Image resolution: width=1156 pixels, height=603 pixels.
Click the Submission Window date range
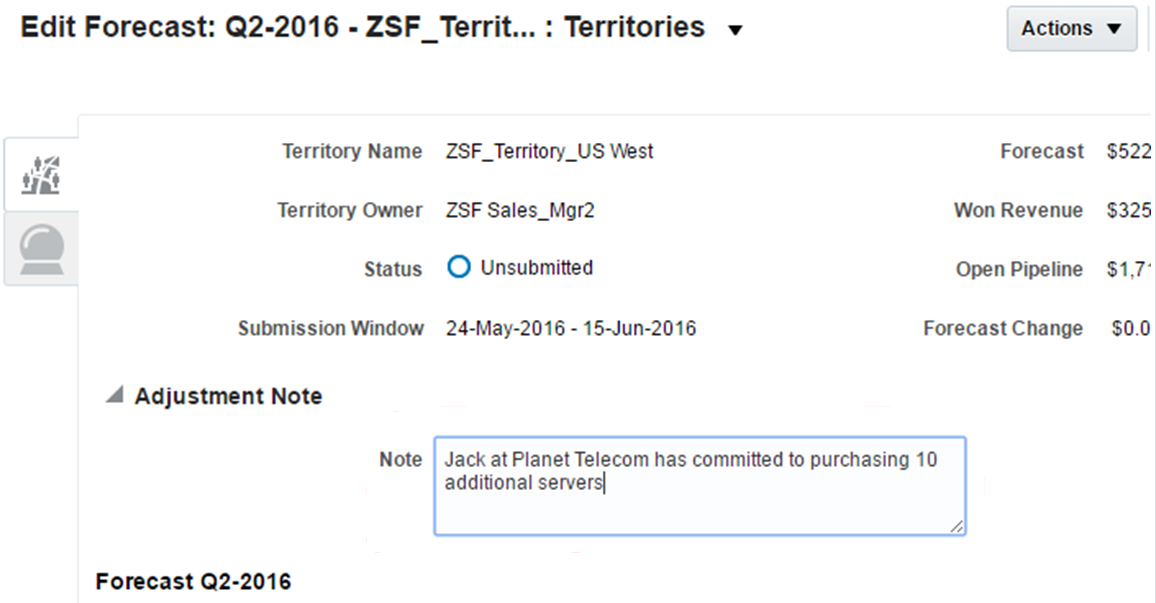pos(570,328)
